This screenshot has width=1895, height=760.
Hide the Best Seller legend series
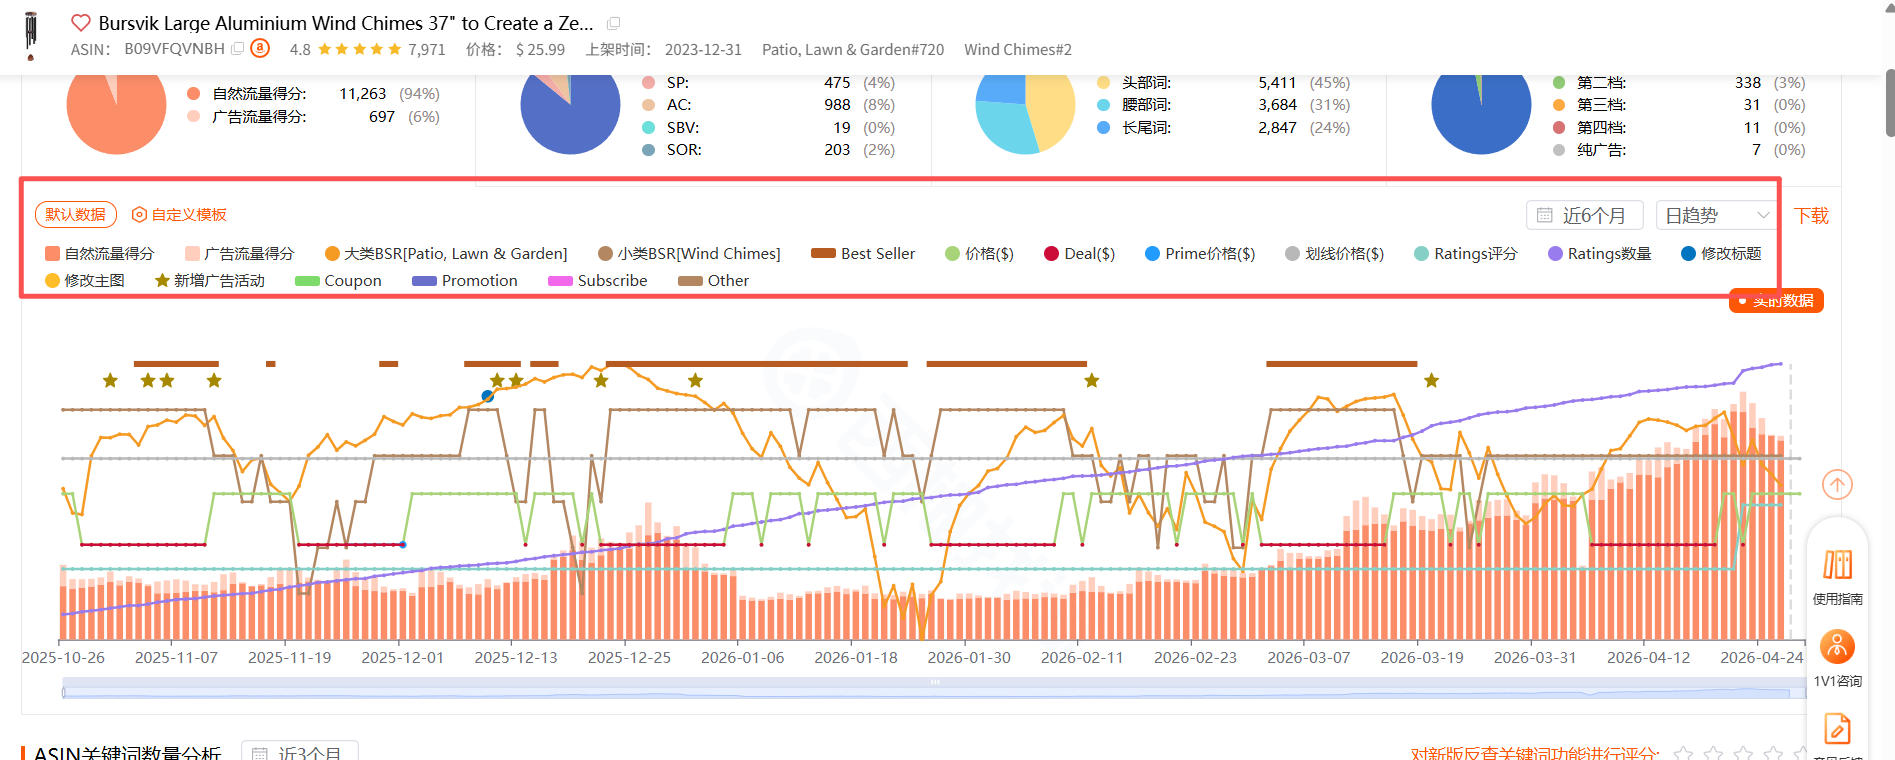[863, 254]
